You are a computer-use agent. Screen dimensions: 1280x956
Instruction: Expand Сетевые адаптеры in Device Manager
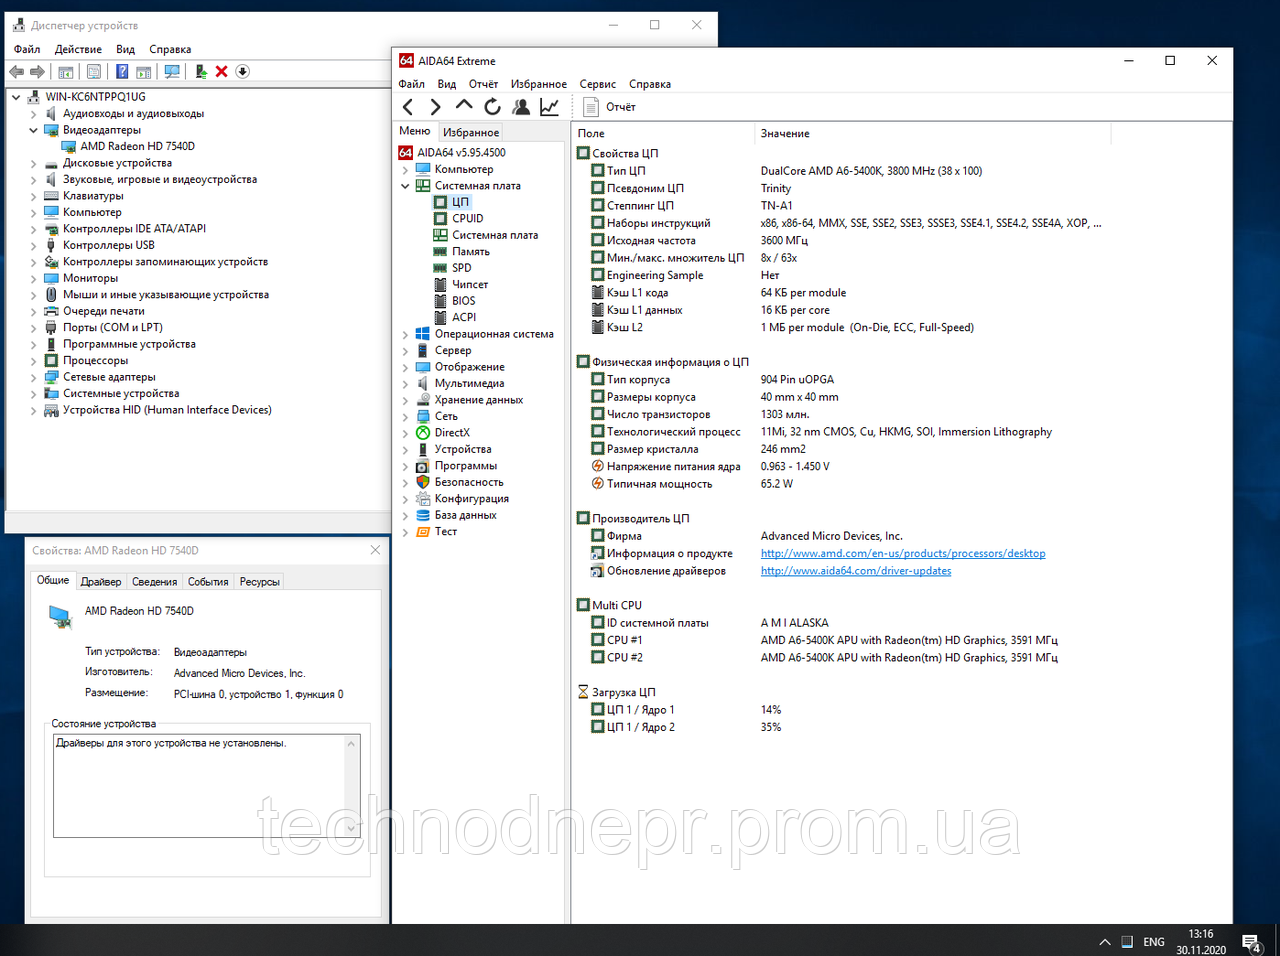pos(33,378)
